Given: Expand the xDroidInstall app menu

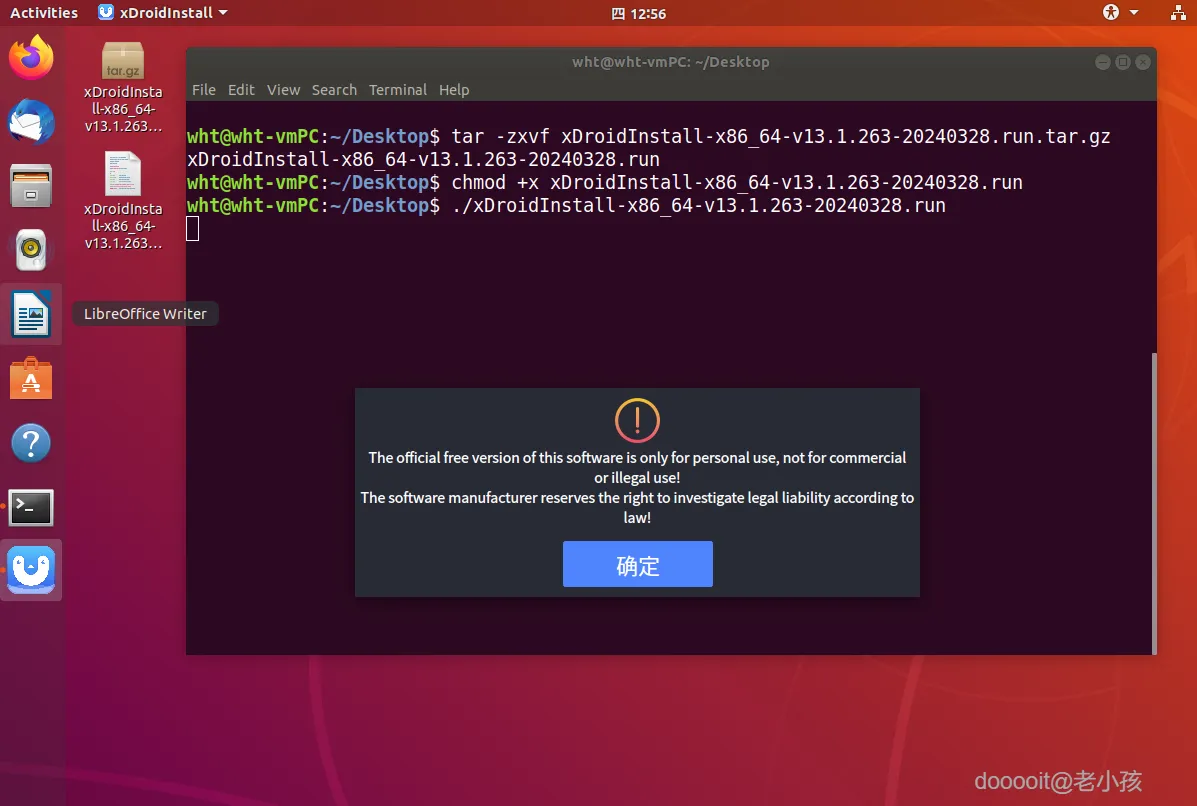Looking at the screenshot, I should (x=163, y=12).
